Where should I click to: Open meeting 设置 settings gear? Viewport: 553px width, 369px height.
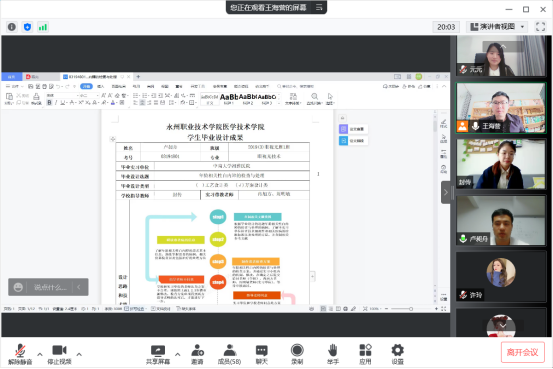pyautogui.click(x=397, y=354)
